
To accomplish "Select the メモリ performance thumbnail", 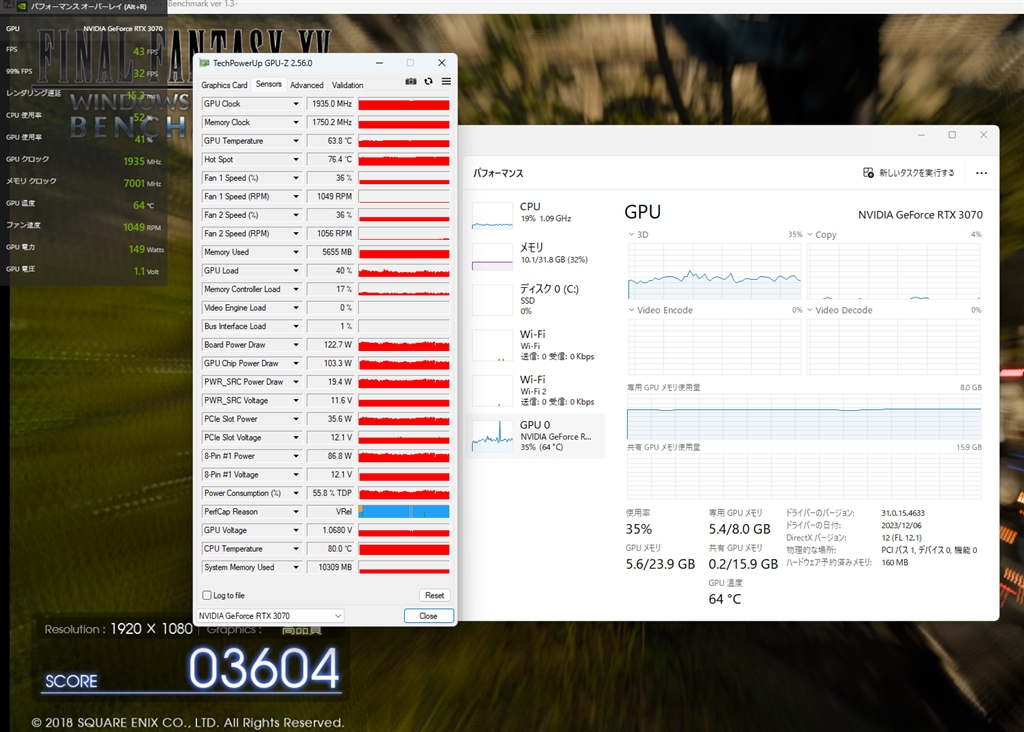I will point(492,257).
